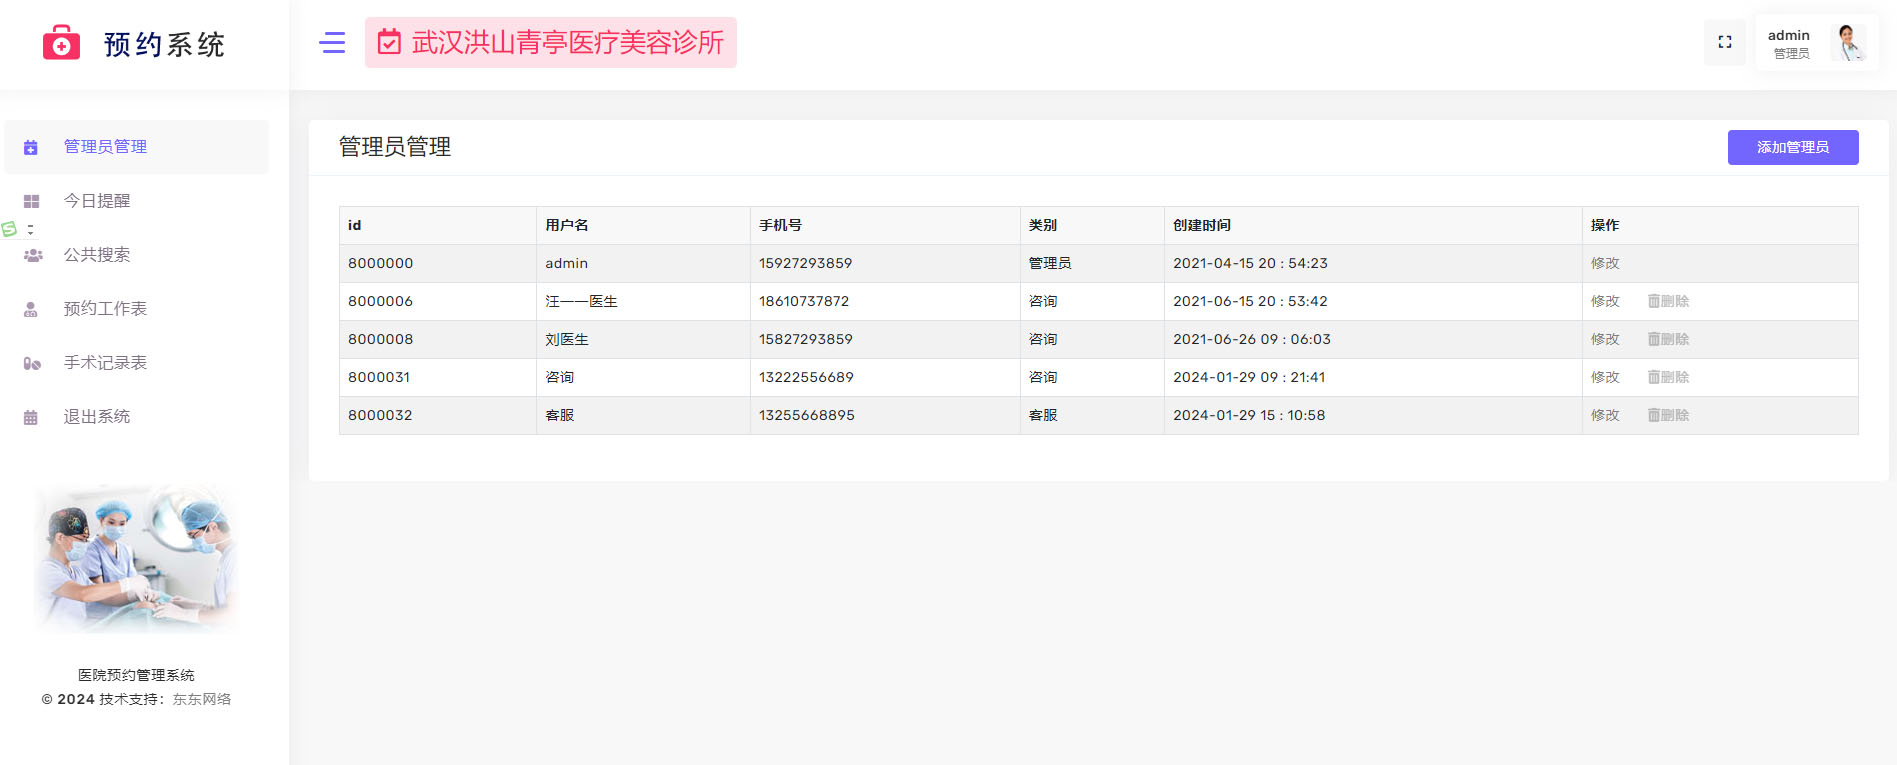Screen dimensions: 1897x765
Task: Delete the 客服 user row 8000032
Action: tap(1668, 415)
